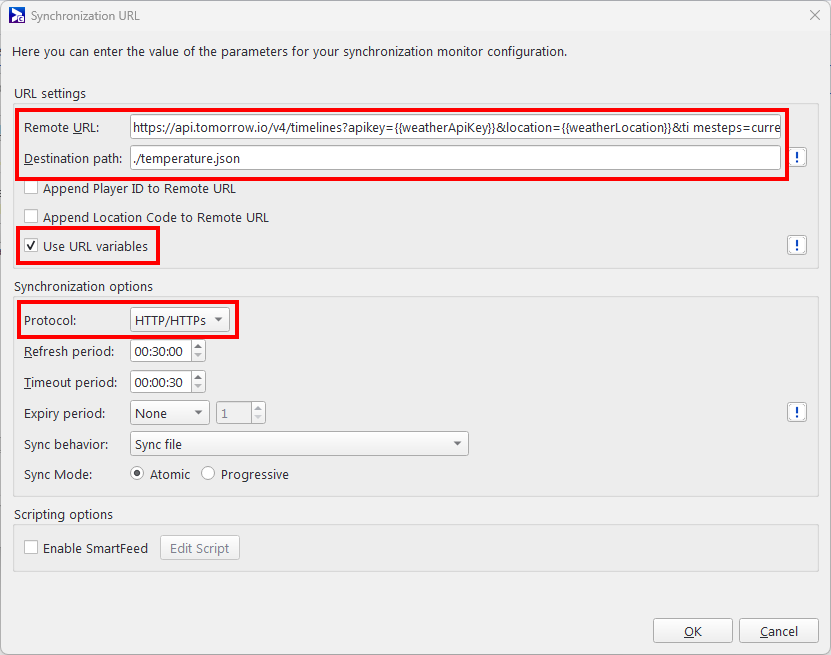
Task: Click the info icon beside Destination path
Action: 797,158
